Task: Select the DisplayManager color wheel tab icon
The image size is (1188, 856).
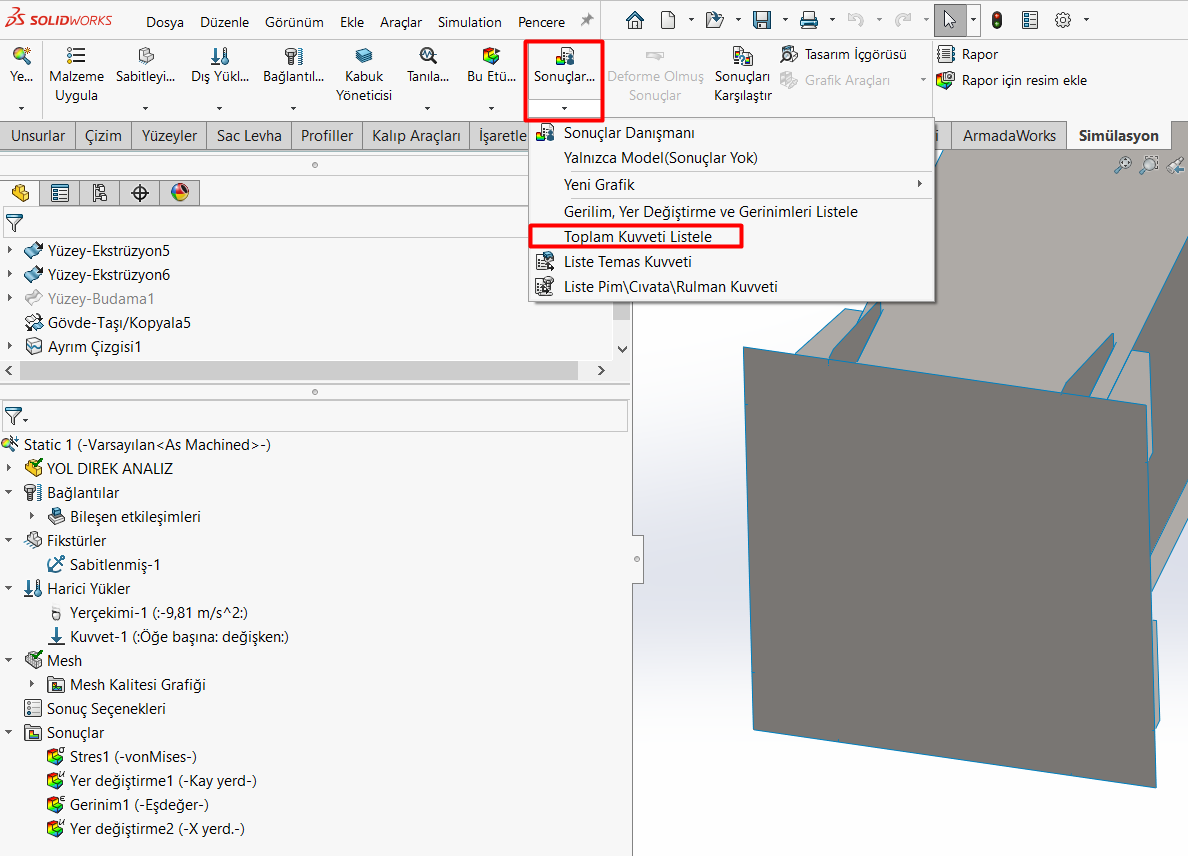Action: (x=180, y=192)
